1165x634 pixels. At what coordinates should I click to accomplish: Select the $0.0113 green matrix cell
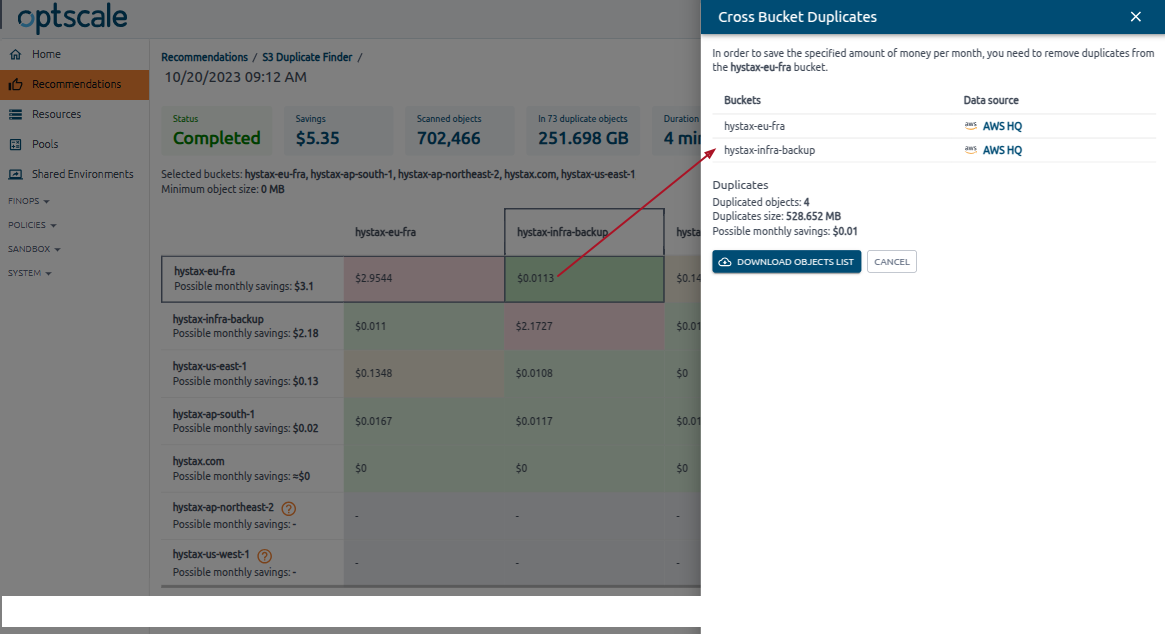coord(584,279)
